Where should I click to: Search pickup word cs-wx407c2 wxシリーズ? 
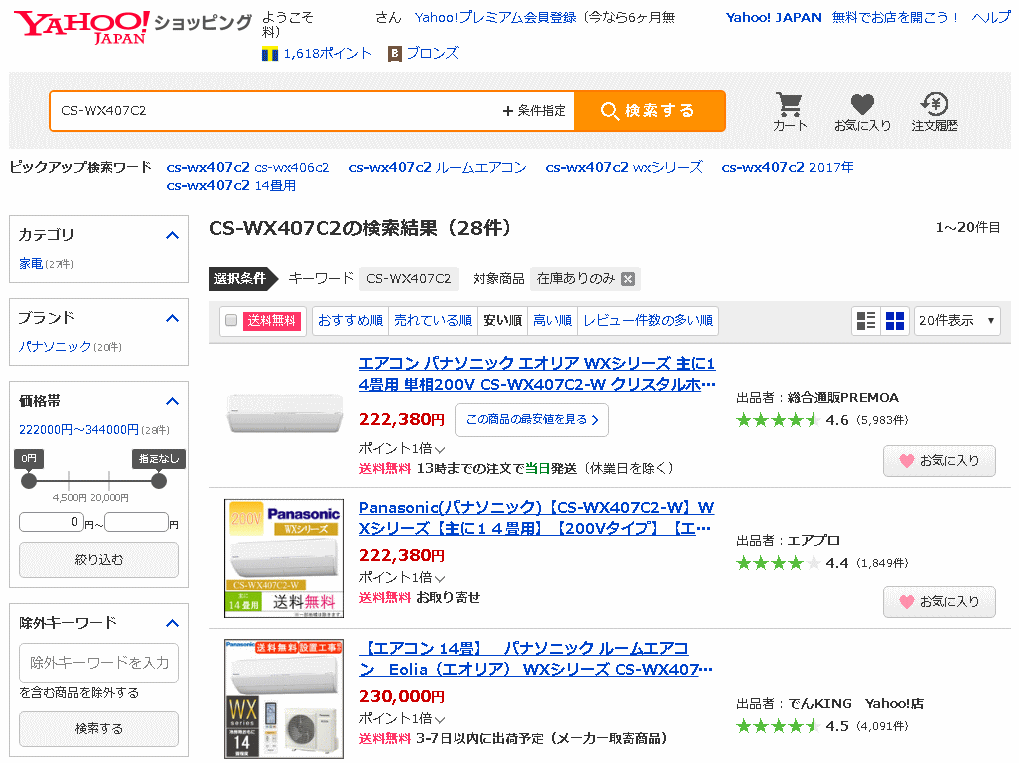[x=624, y=168]
